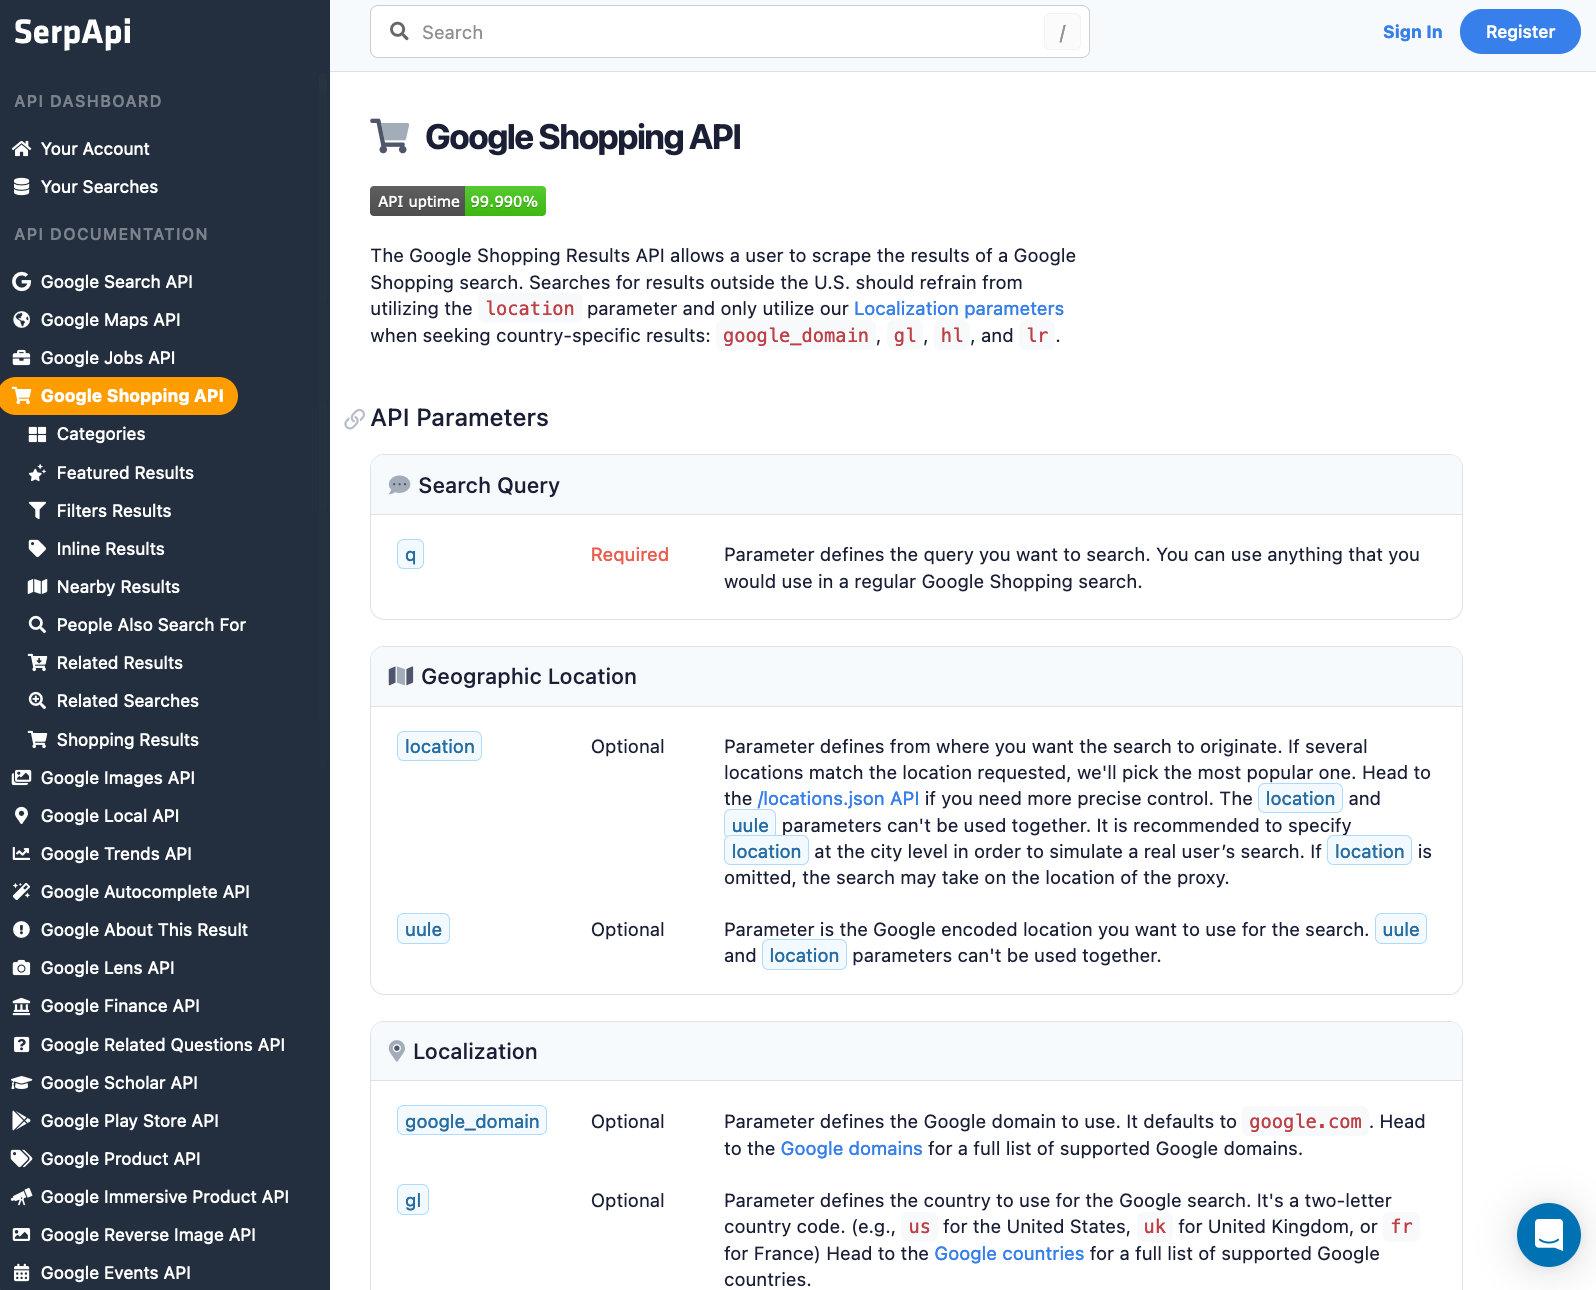The height and width of the screenshot is (1290, 1596).
Task: Open Google About This Result page
Action: [x=144, y=930]
